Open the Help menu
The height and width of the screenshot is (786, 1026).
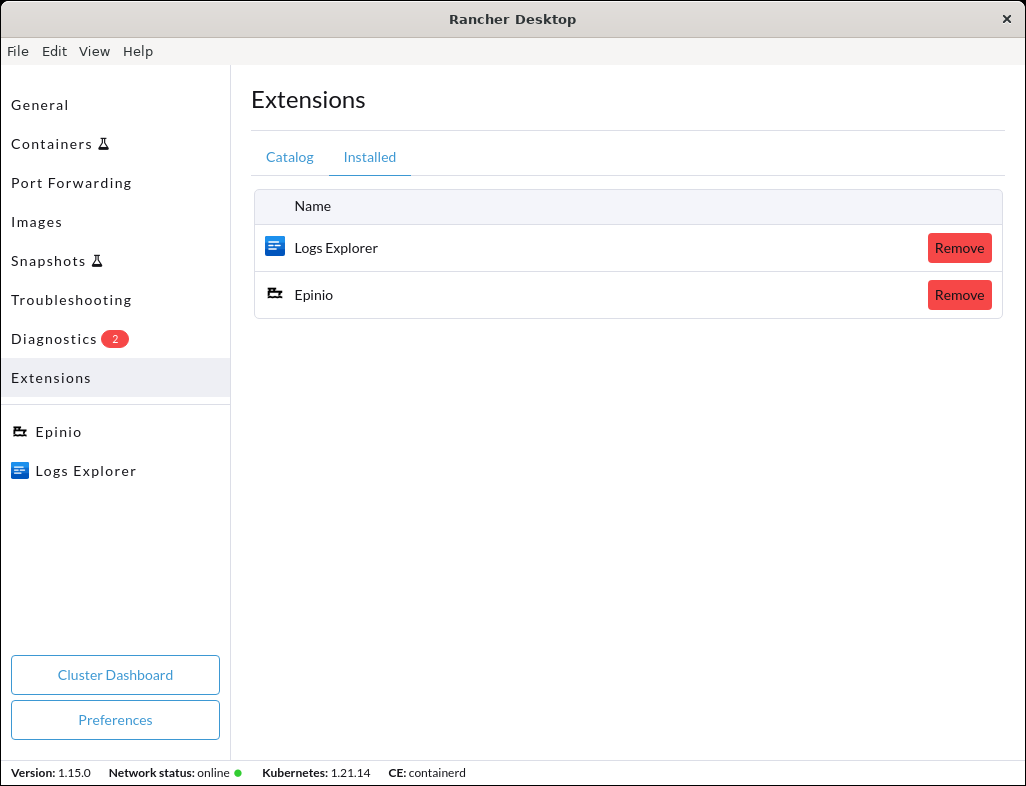pyautogui.click(x=138, y=51)
